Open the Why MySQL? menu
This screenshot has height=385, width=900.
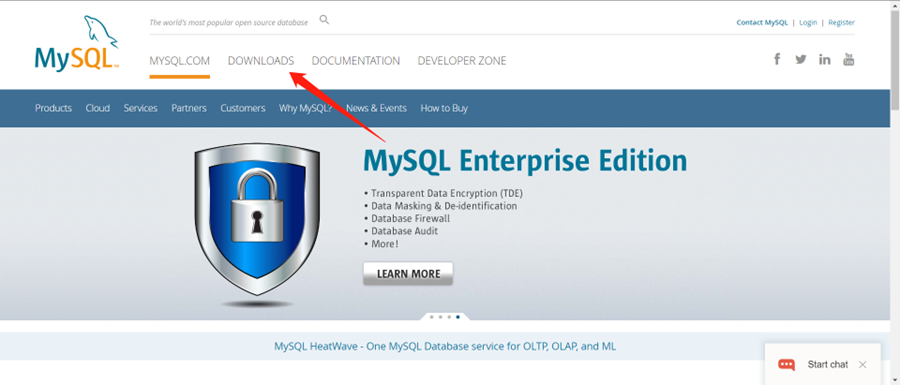(305, 108)
